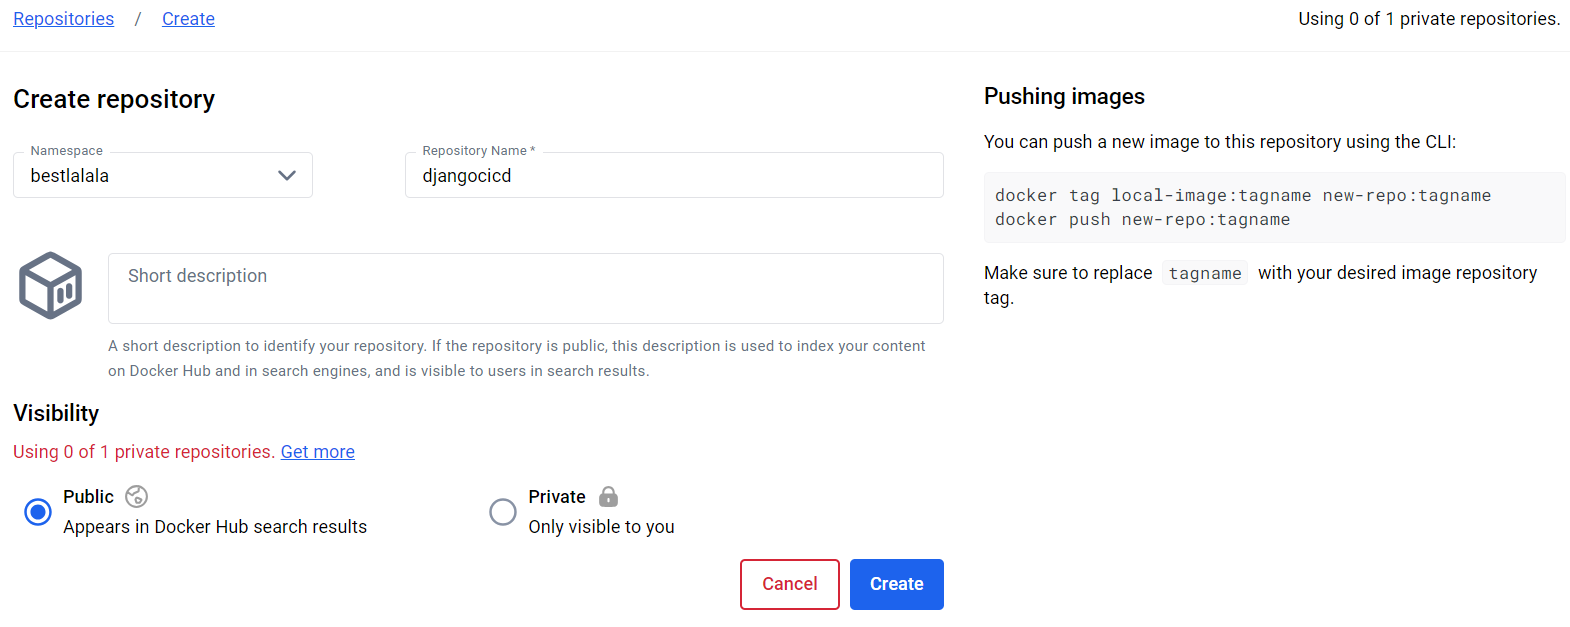This screenshot has width=1570, height=627.
Task: Open the Create breadcrumb link
Action: 188,19
